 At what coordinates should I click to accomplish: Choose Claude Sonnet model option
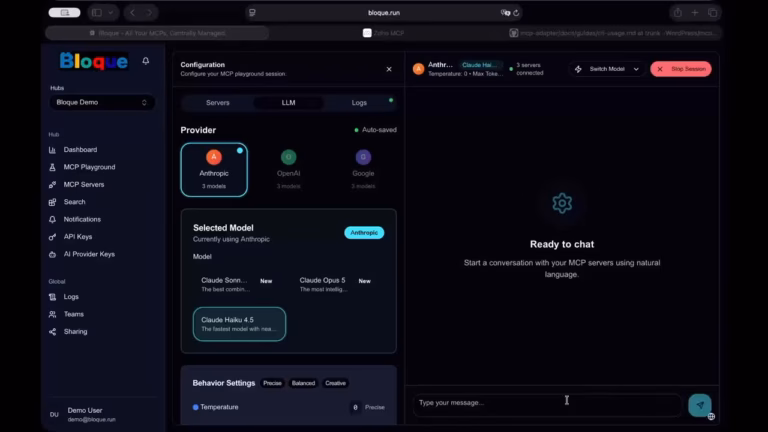click(x=239, y=285)
